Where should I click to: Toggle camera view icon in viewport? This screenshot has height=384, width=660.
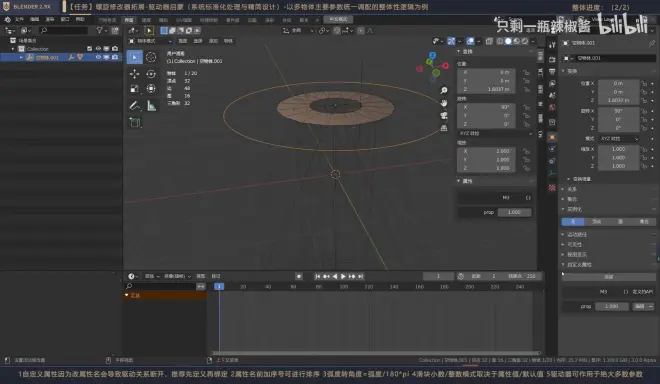point(444,115)
